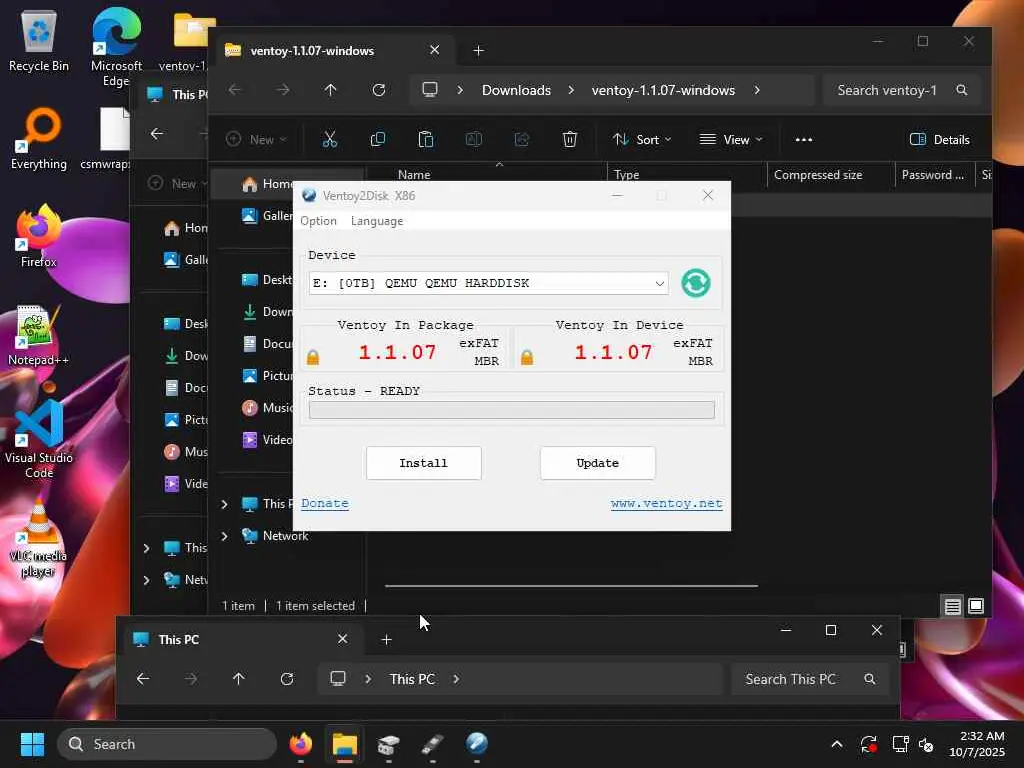Click the Search ventoy-1 input field
The width and height of the screenshot is (1024, 768).
(x=901, y=90)
